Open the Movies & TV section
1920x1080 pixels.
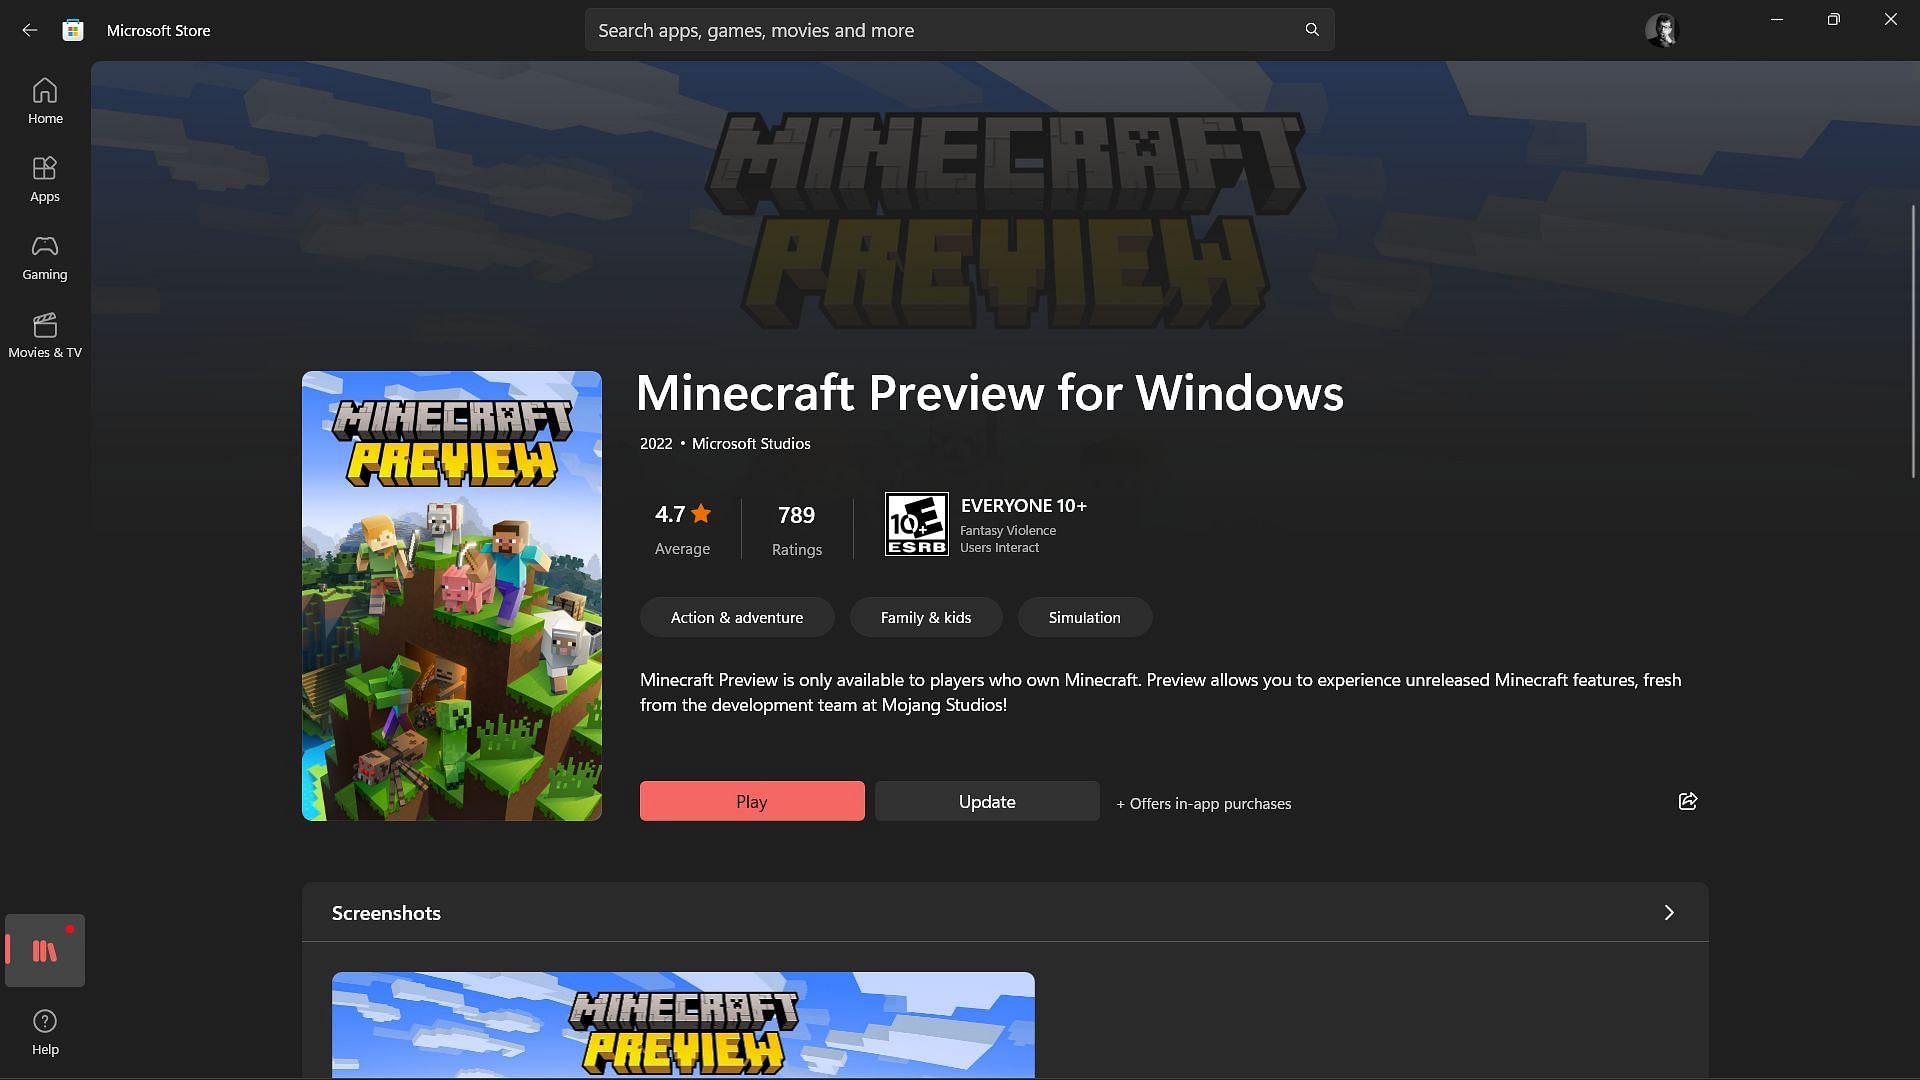coord(45,334)
